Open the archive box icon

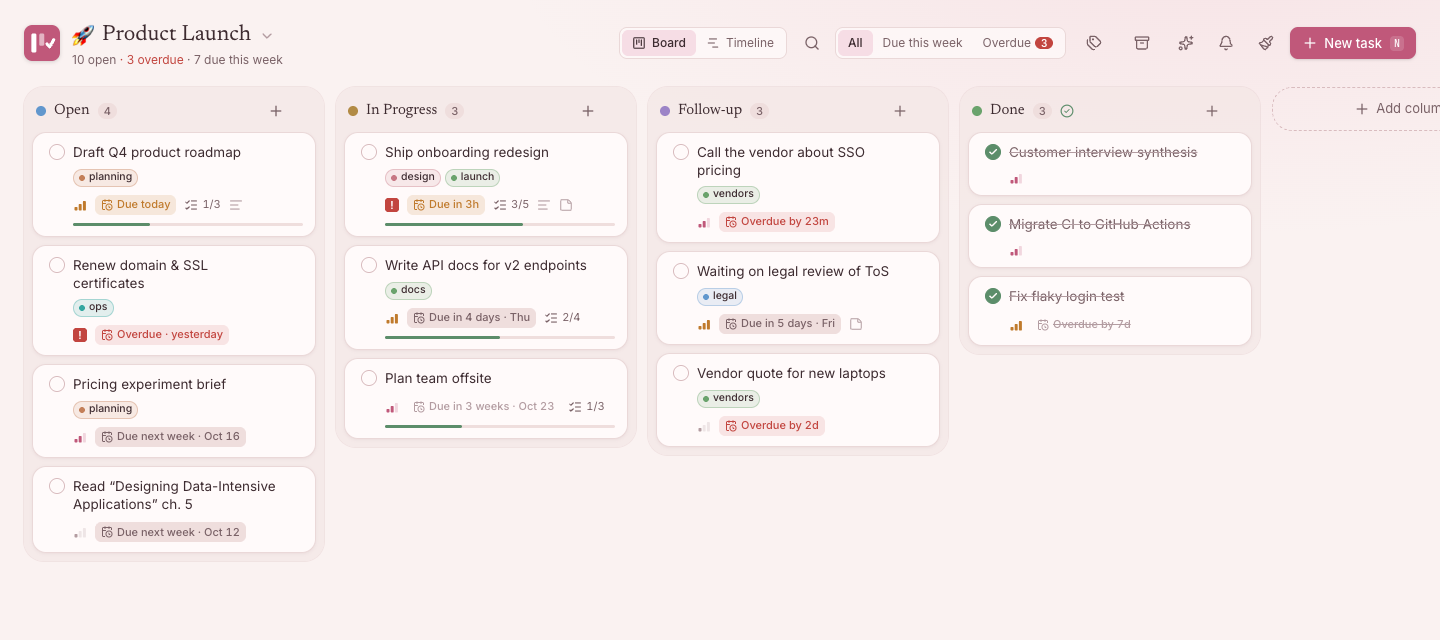tap(1141, 43)
